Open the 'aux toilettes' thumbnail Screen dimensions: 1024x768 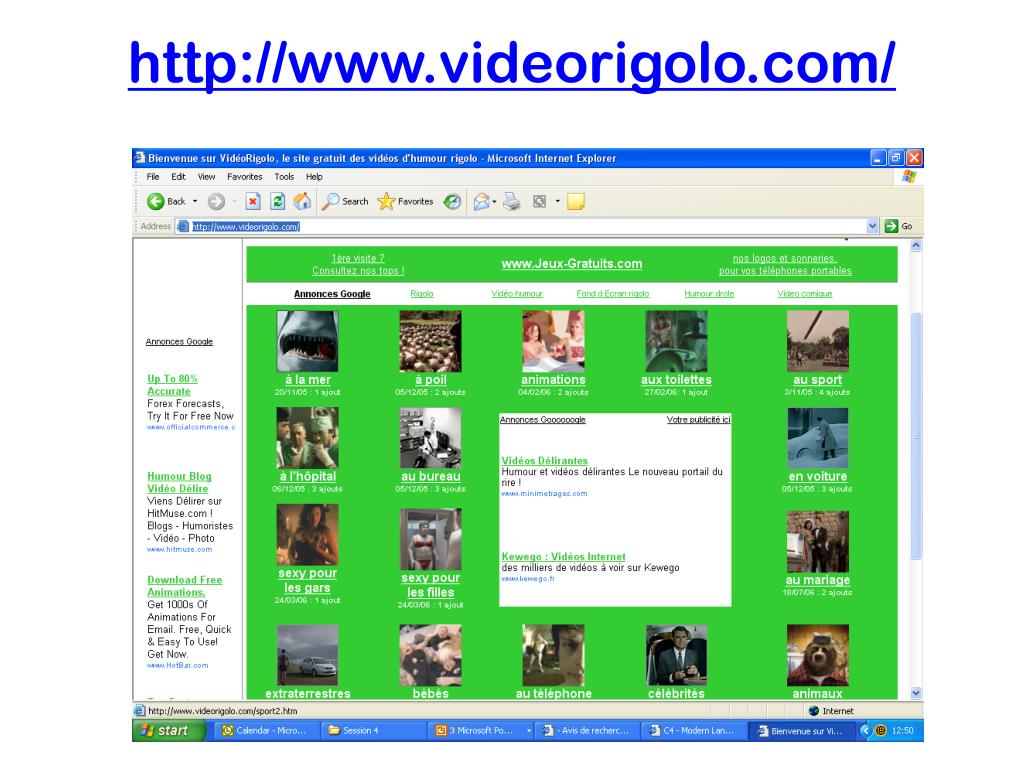(x=676, y=341)
